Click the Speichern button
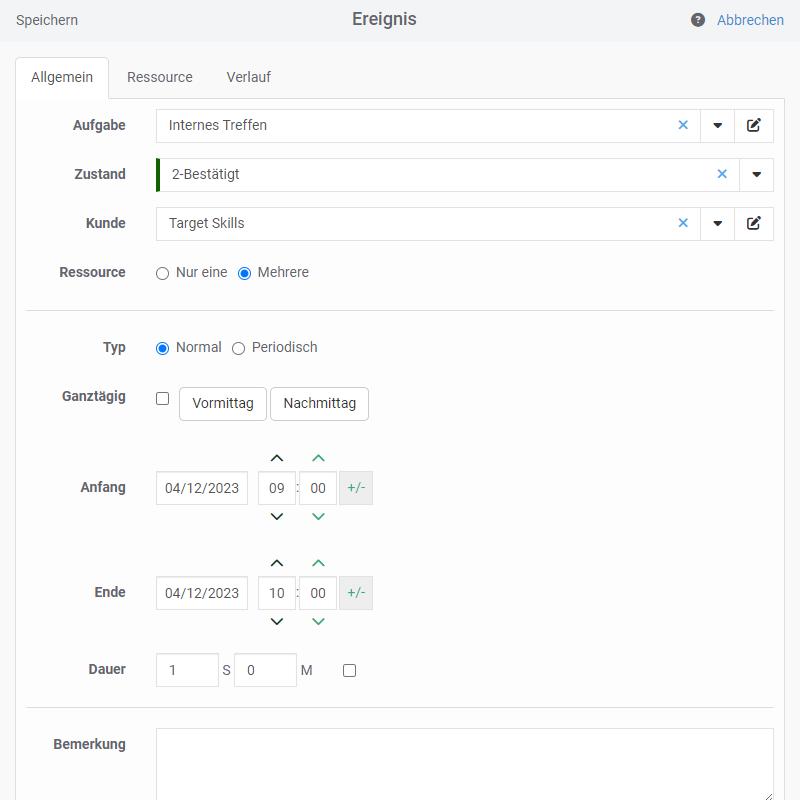This screenshot has height=800, width=800. pyautogui.click(x=47, y=20)
